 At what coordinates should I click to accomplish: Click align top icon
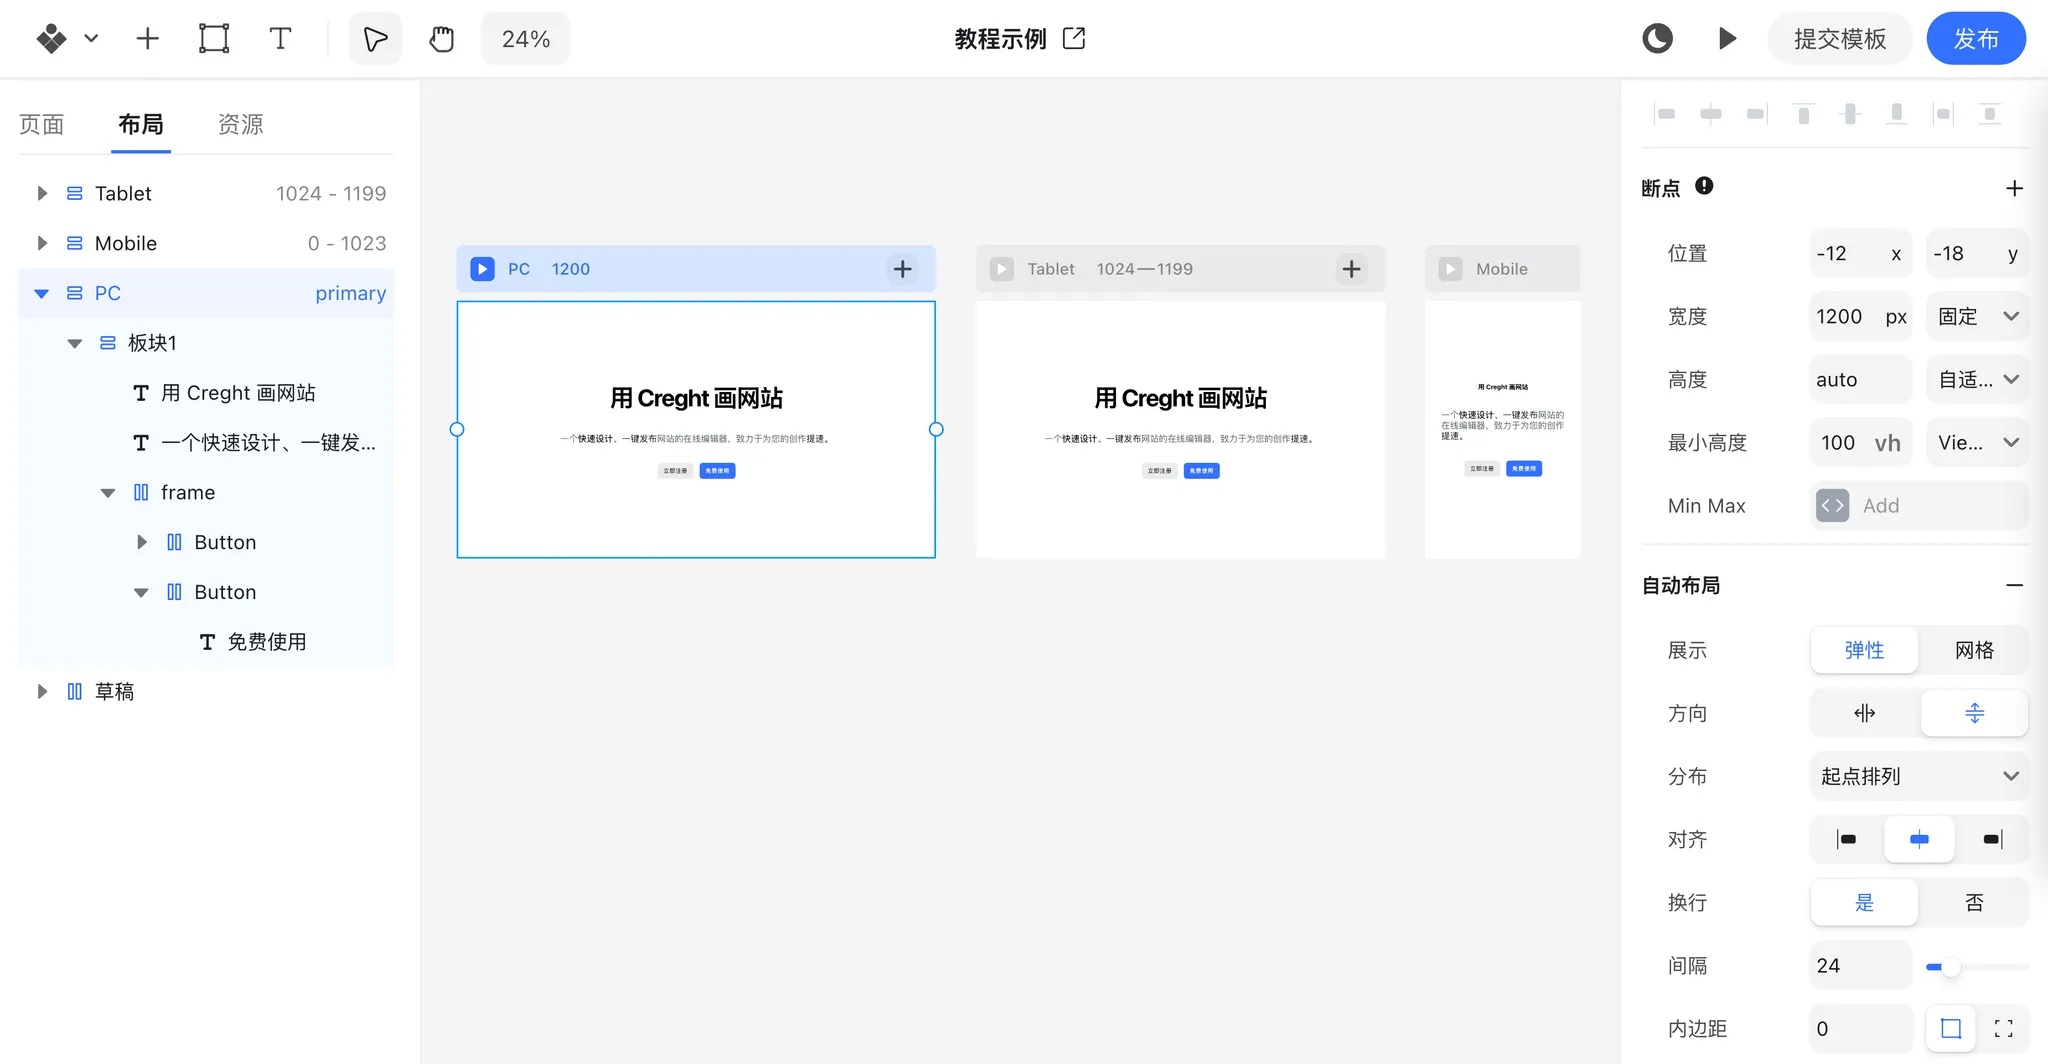click(1804, 114)
